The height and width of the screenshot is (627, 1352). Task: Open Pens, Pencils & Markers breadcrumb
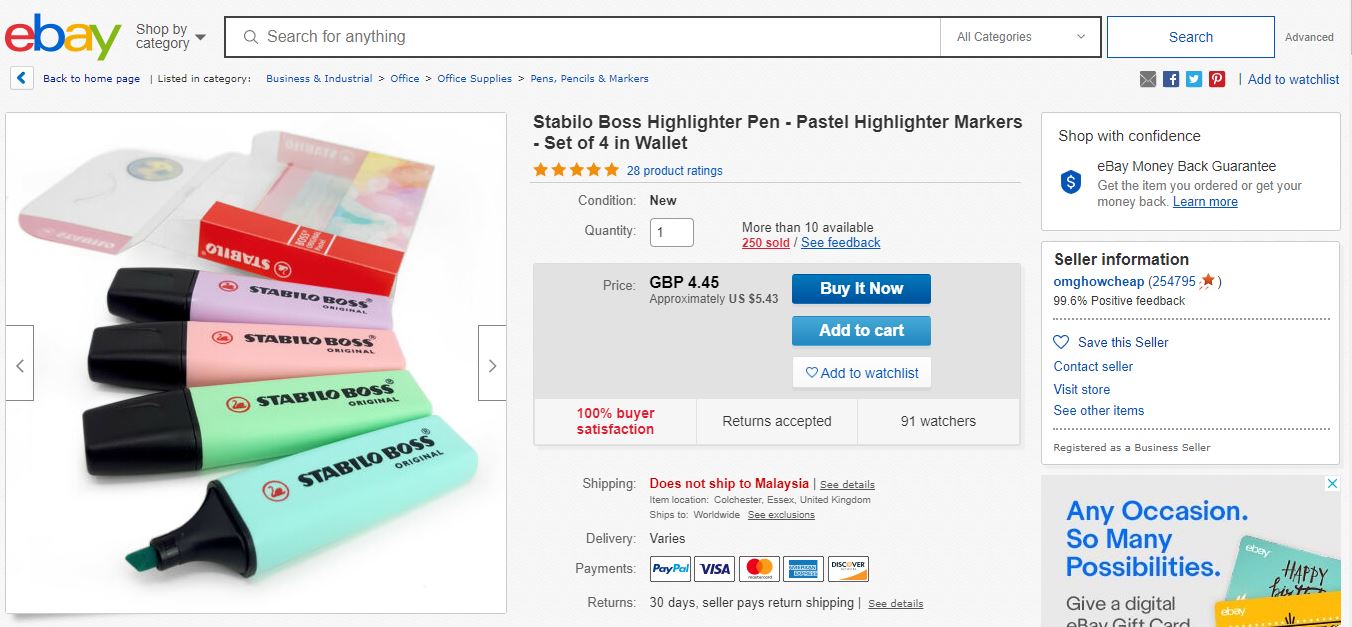589,79
